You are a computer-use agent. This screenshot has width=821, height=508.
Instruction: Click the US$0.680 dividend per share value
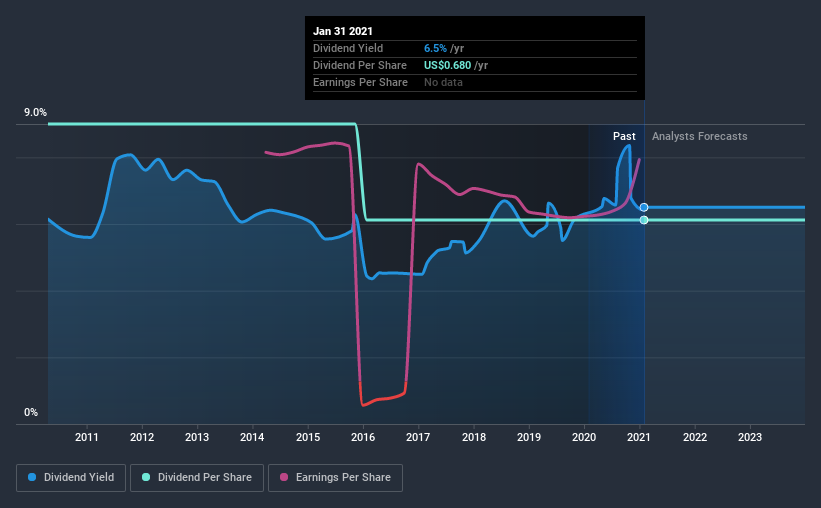coord(448,65)
